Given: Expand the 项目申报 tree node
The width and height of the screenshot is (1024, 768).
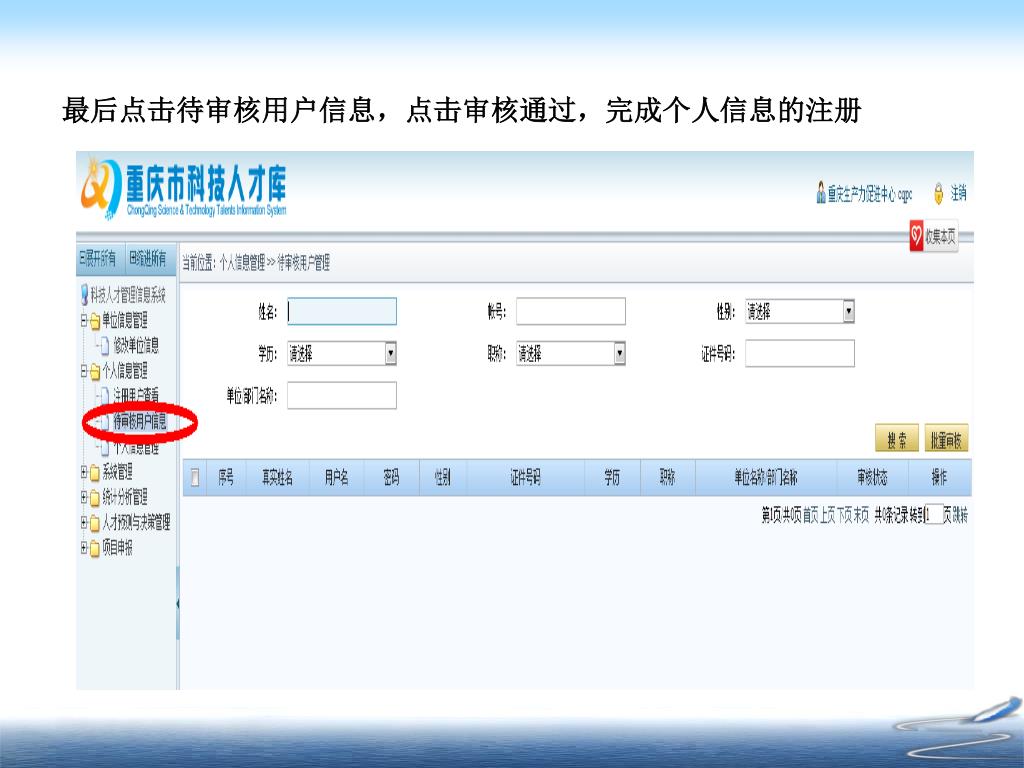Looking at the screenshot, I should pos(84,547).
